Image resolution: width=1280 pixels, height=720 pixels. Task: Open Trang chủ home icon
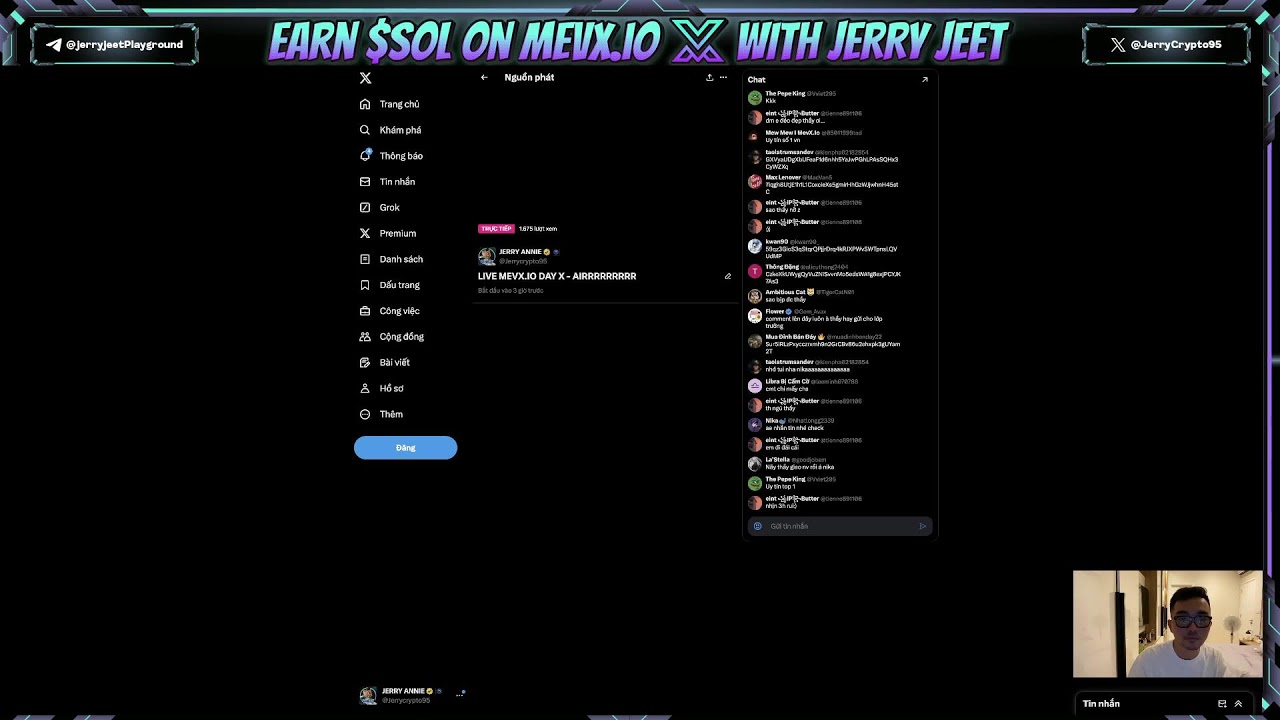pos(365,104)
